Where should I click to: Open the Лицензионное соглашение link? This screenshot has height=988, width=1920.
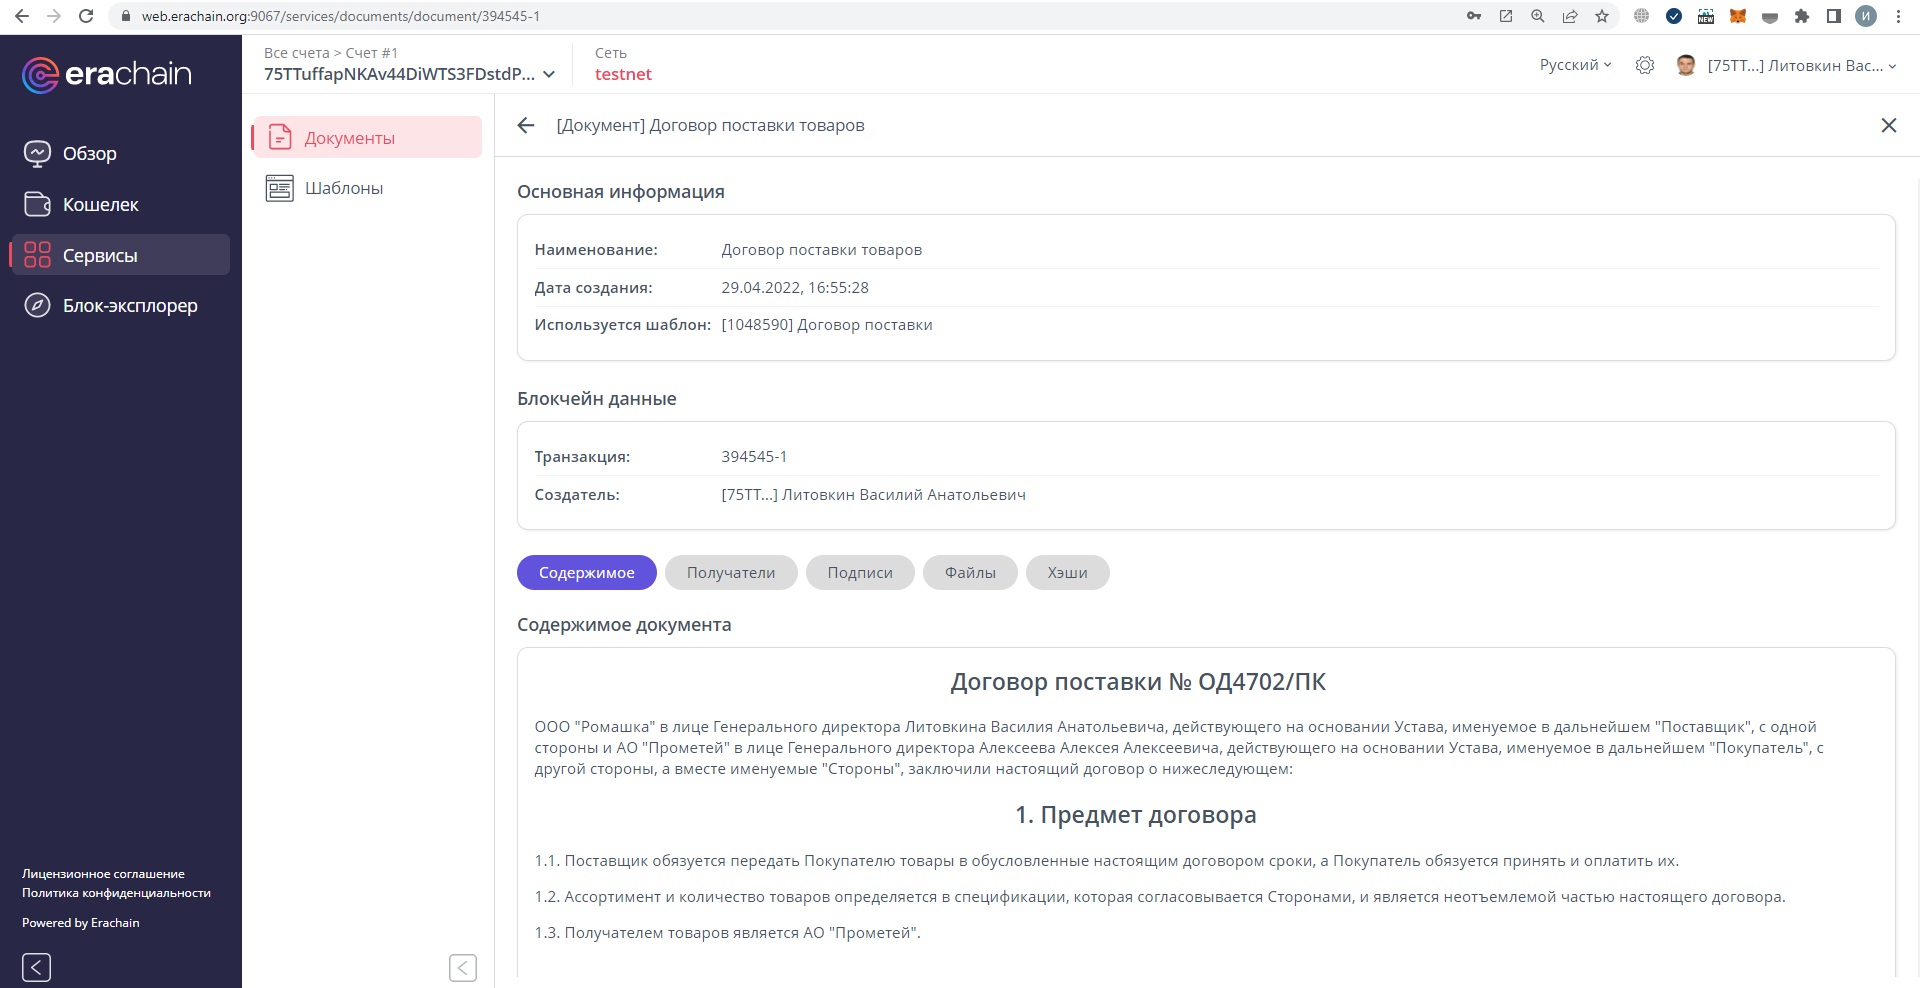pyautogui.click(x=103, y=873)
